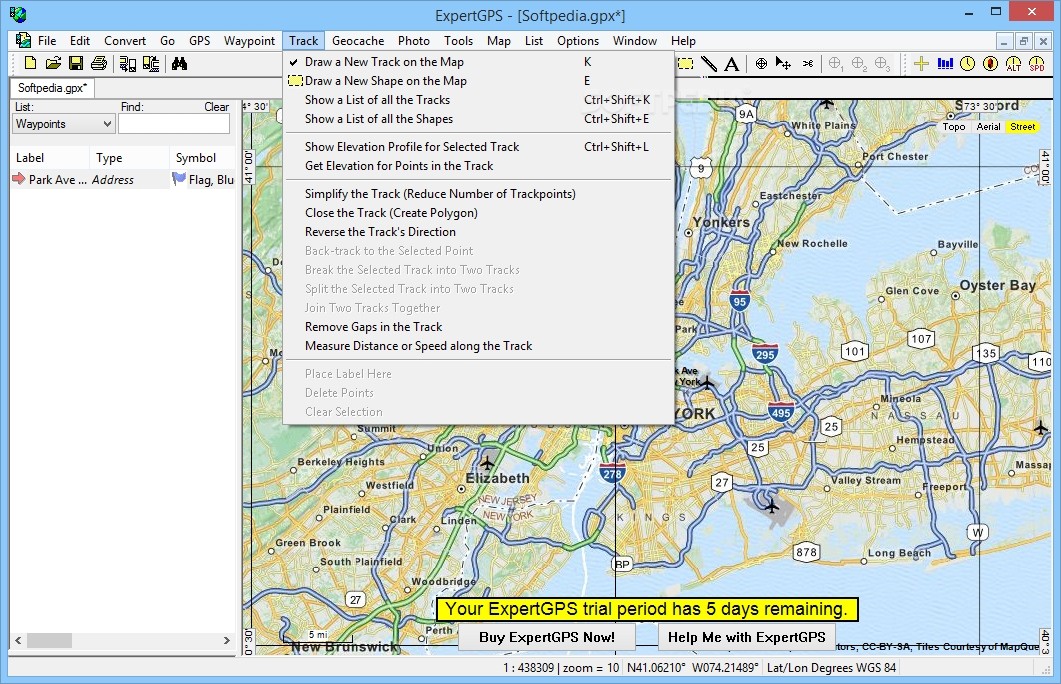The image size is (1061, 684).
Task: Open the Waypoint menu
Action: click(249, 41)
